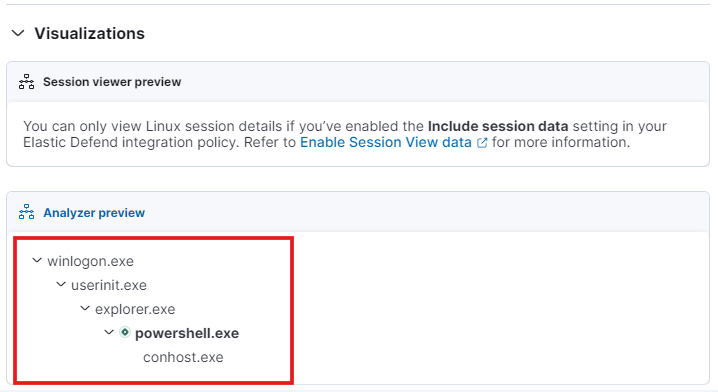Select userinit.exe in the process tree
The height and width of the screenshot is (392, 718).
click(x=109, y=285)
